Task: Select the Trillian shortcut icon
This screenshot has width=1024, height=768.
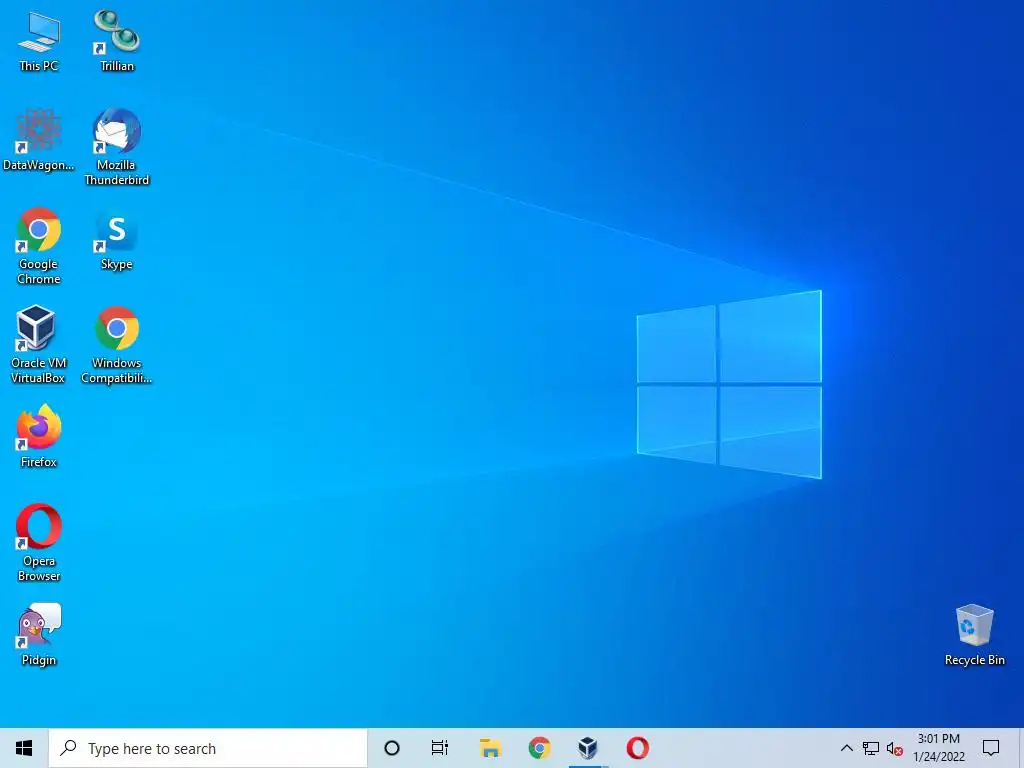Action: click(x=116, y=40)
